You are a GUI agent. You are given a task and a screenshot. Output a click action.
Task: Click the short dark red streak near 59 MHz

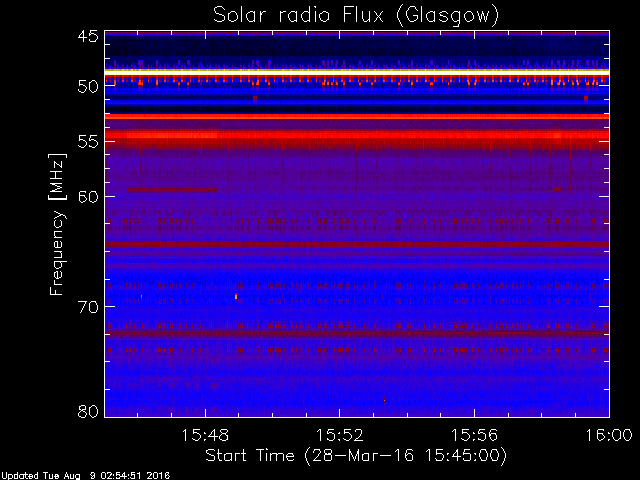coord(172,189)
